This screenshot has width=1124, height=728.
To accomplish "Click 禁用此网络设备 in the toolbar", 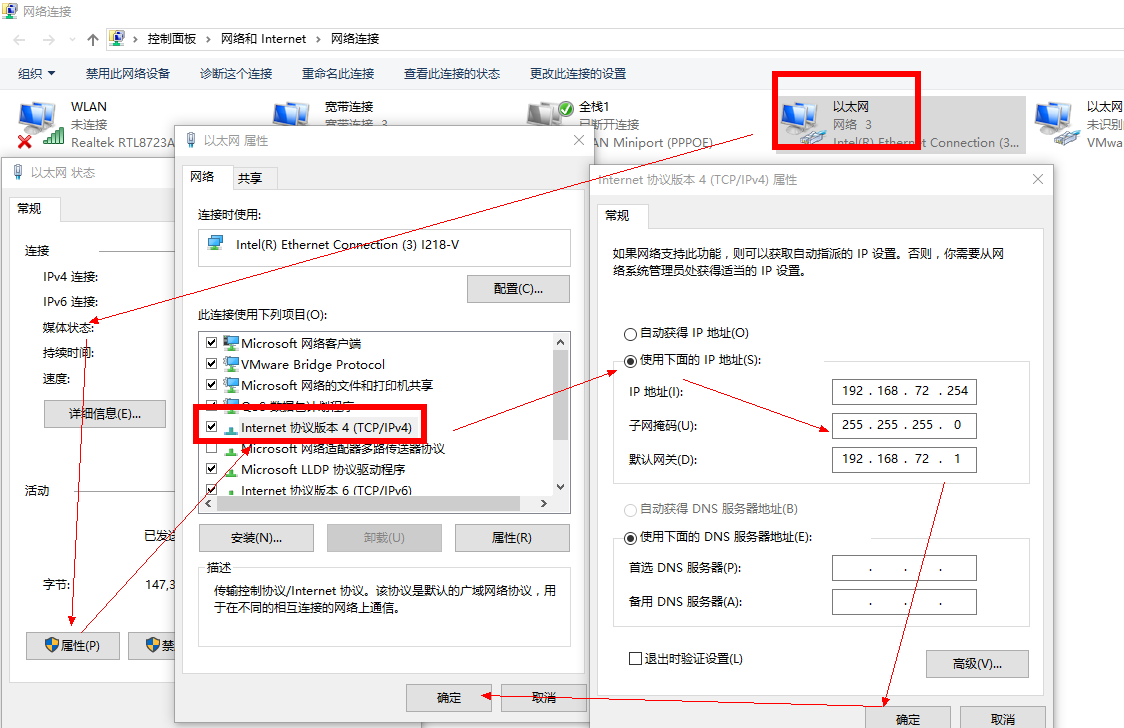I will click(x=128, y=73).
